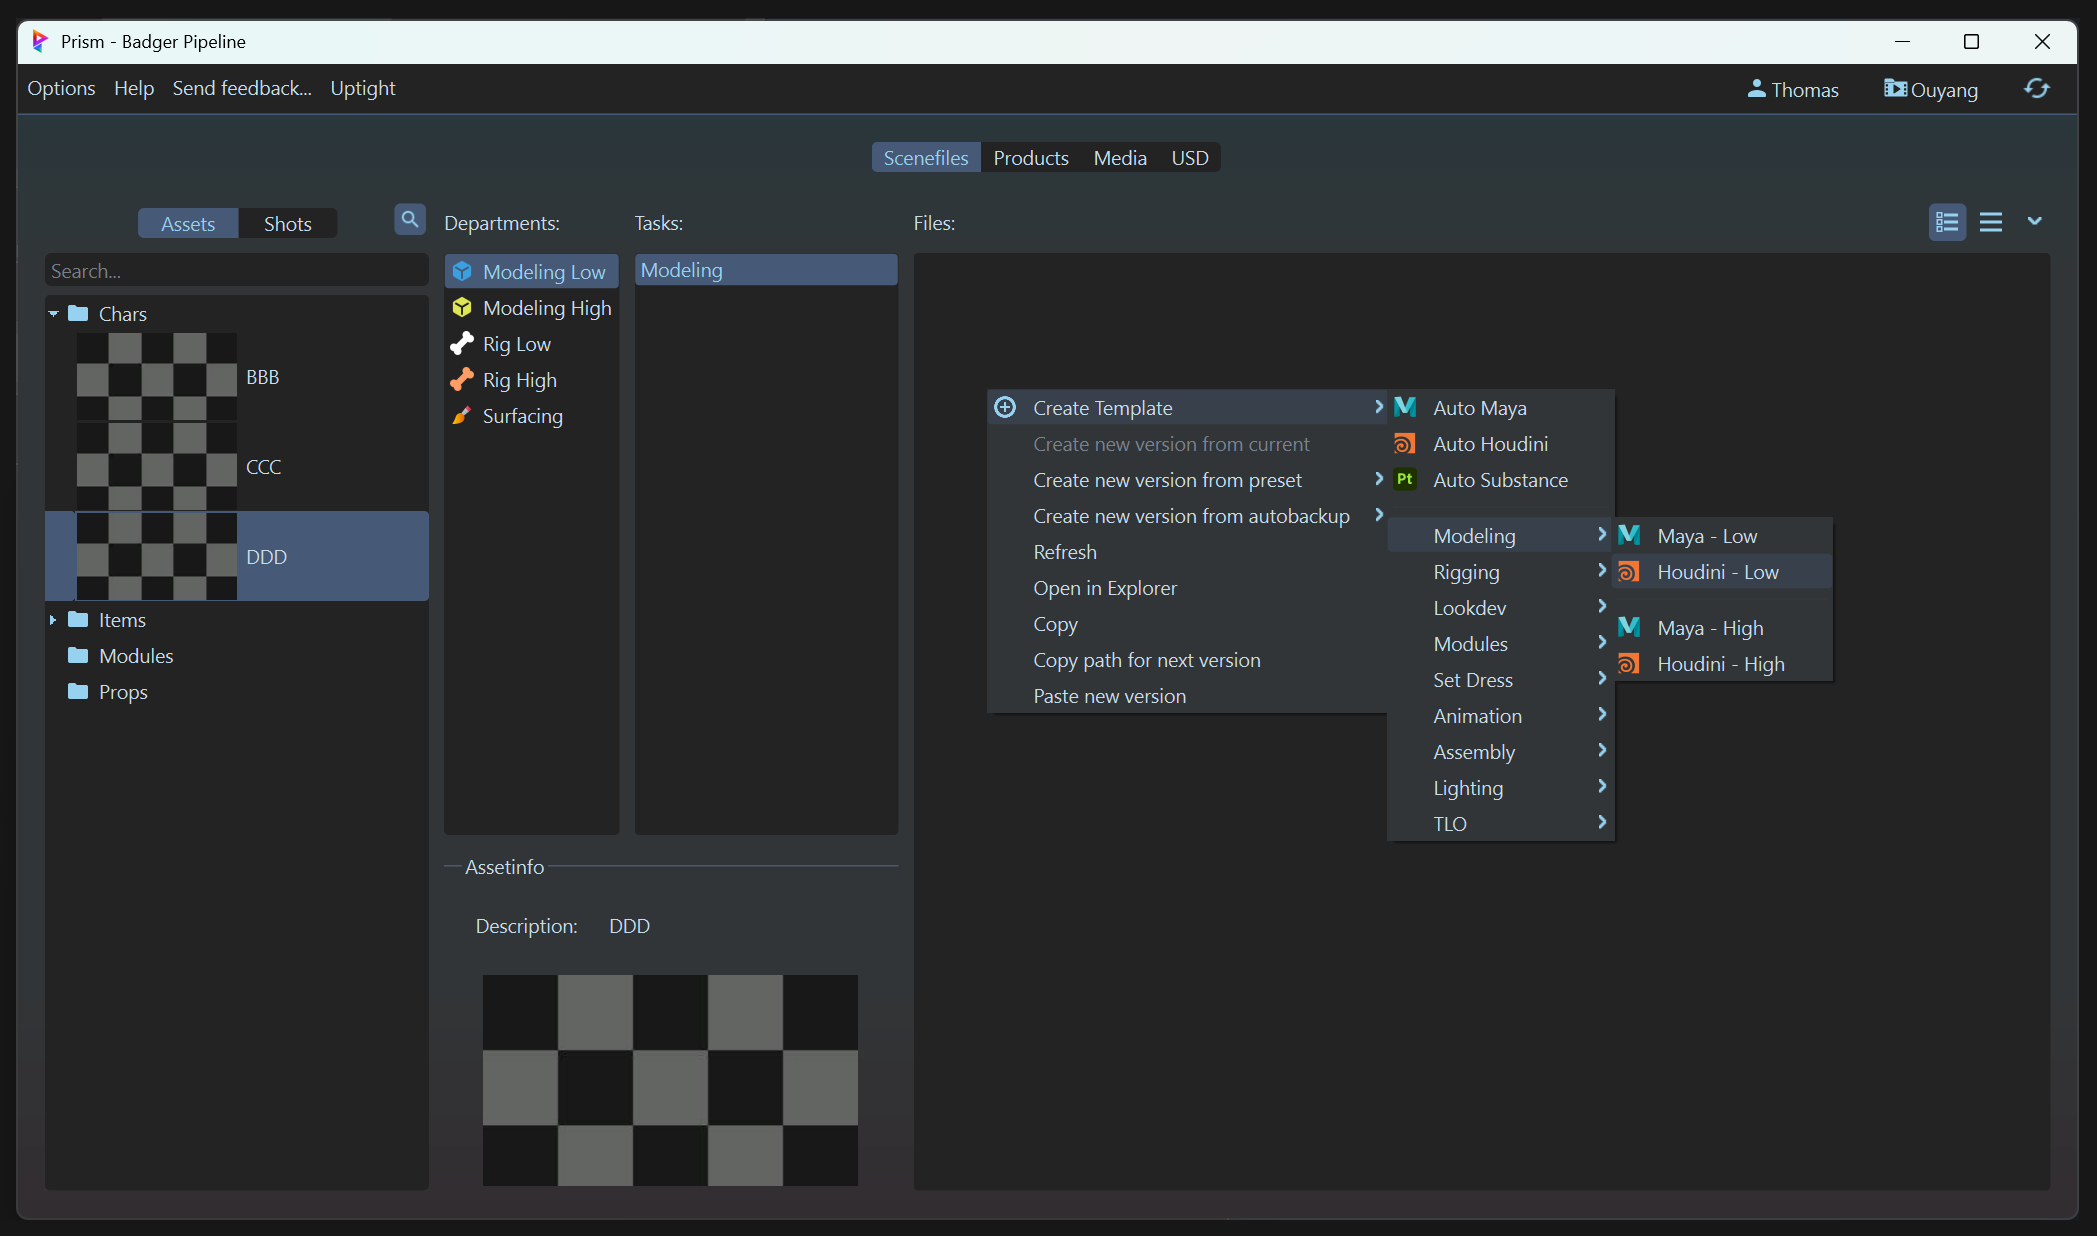The width and height of the screenshot is (2097, 1236).
Task: Select Houdini - High preset
Action: [x=1719, y=664]
